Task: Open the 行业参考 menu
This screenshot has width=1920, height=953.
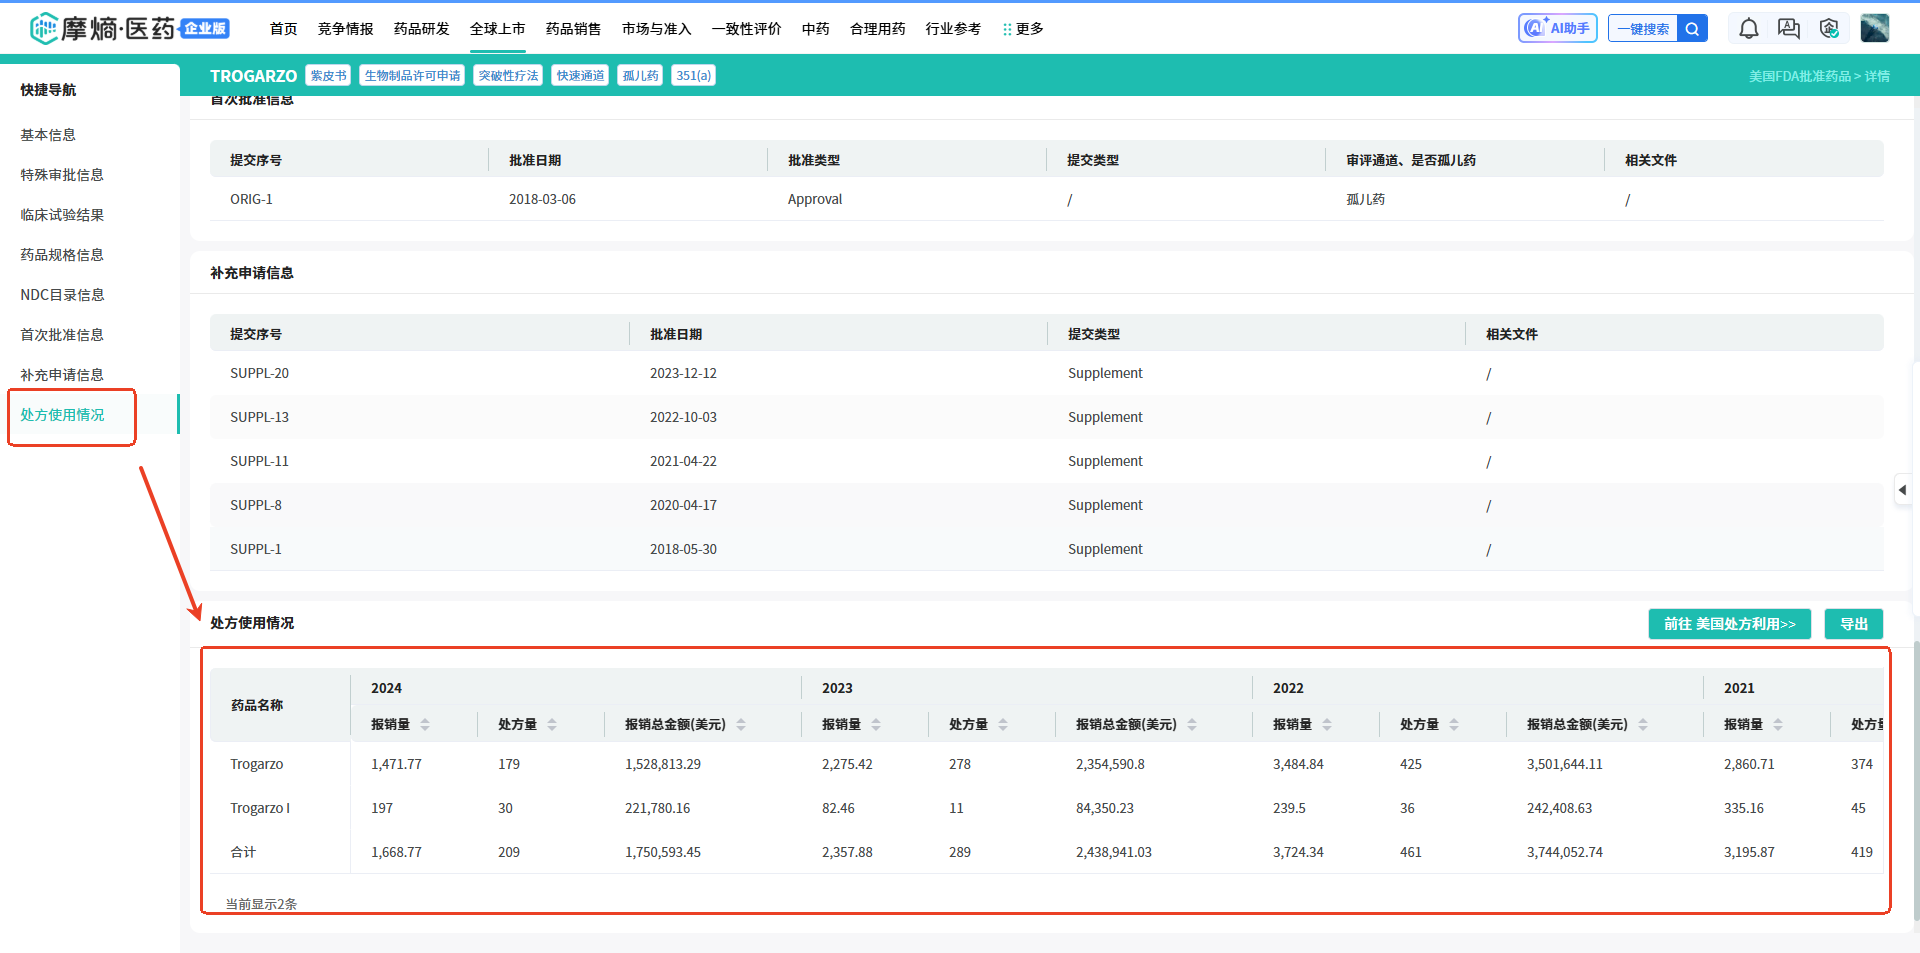Action: (953, 29)
